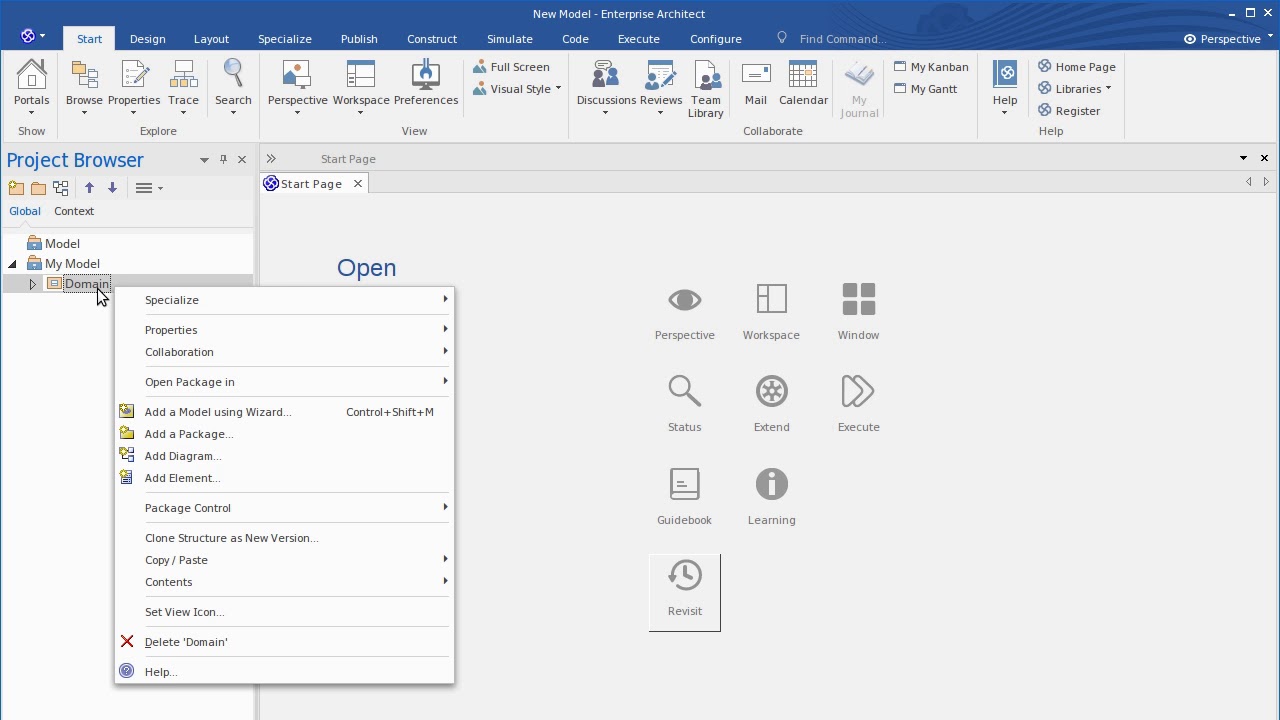1280x720 pixels.
Task: Select Add a Model using Wizard menu entry
Action: (x=284, y=412)
